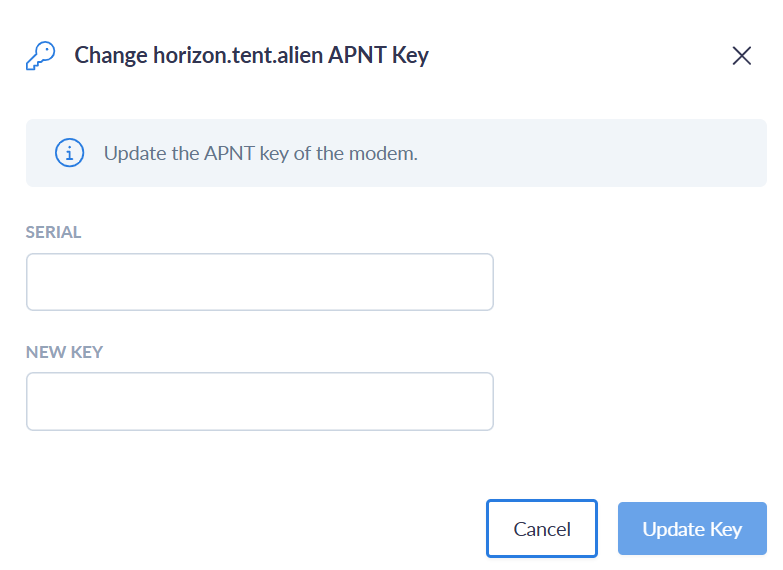The image size is (783, 570).
Task: Click the key icon beside the dialog title
Action: coord(41,55)
